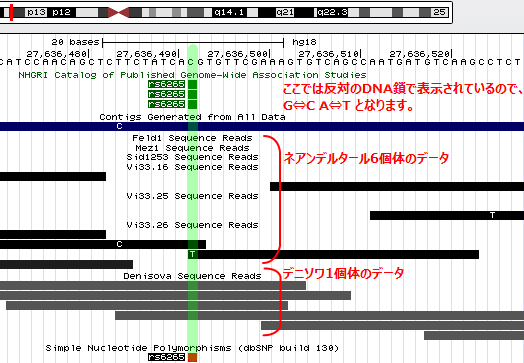Click the q21 band on the ideogram
This screenshot has height=363, width=524.
click(x=285, y=13)
